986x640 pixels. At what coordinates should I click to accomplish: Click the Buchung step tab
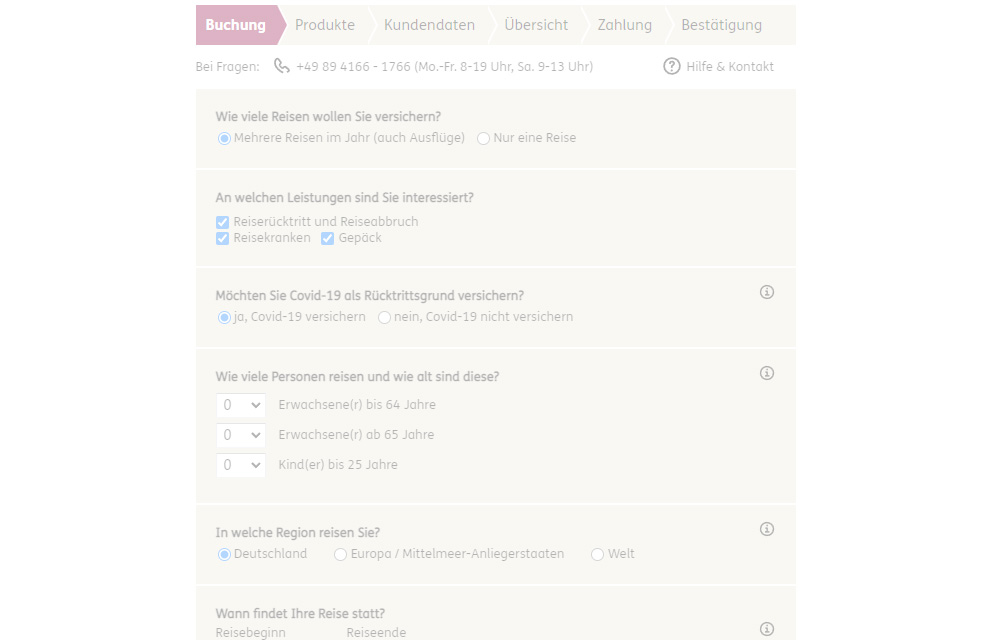coord(236,25)
